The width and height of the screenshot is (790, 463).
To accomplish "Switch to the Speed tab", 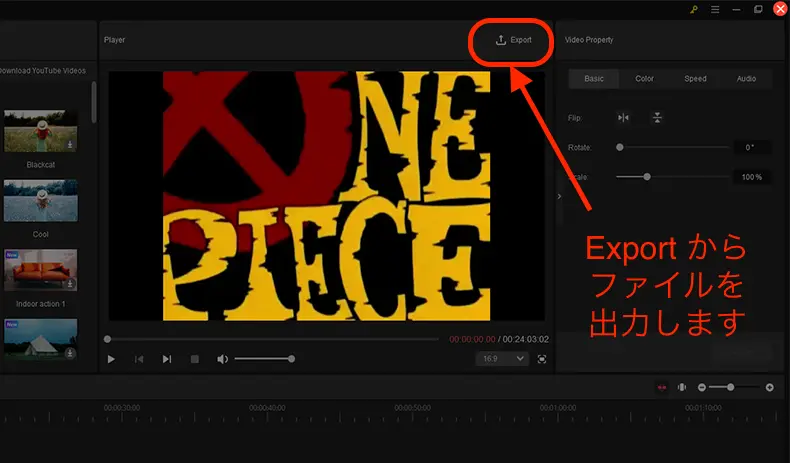I will click(x=695, y=79).
